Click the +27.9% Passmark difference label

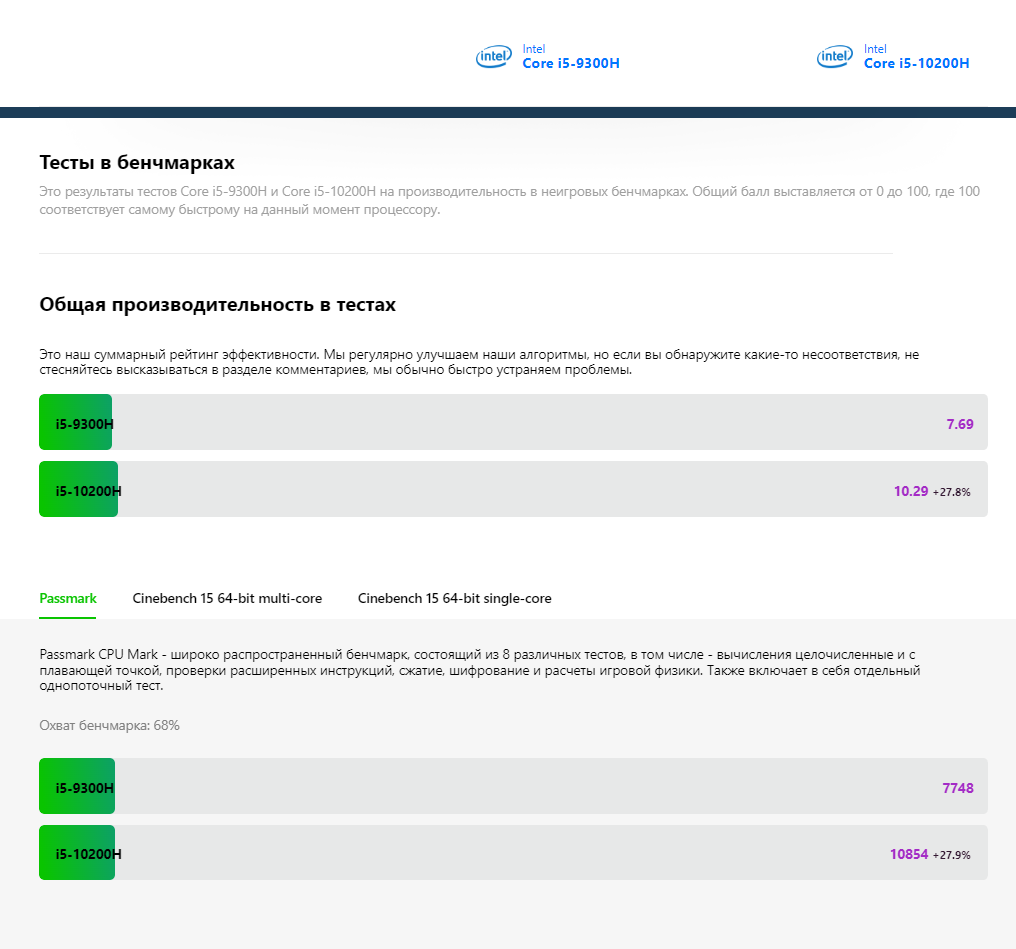pyautogui.click(x=952, y=855)
